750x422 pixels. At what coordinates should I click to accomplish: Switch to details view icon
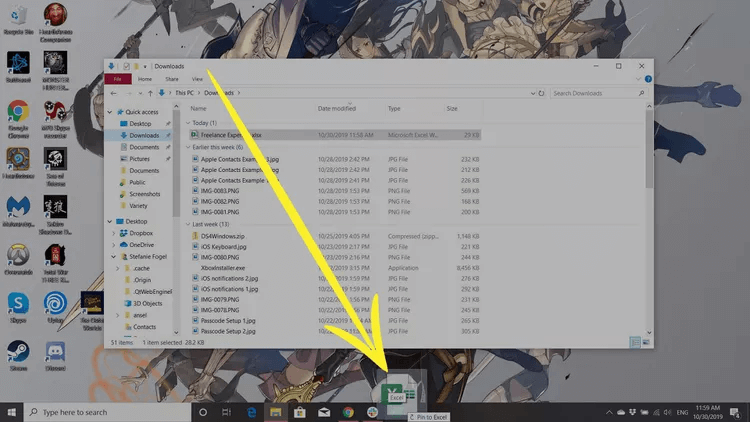[x=635, y=343]
